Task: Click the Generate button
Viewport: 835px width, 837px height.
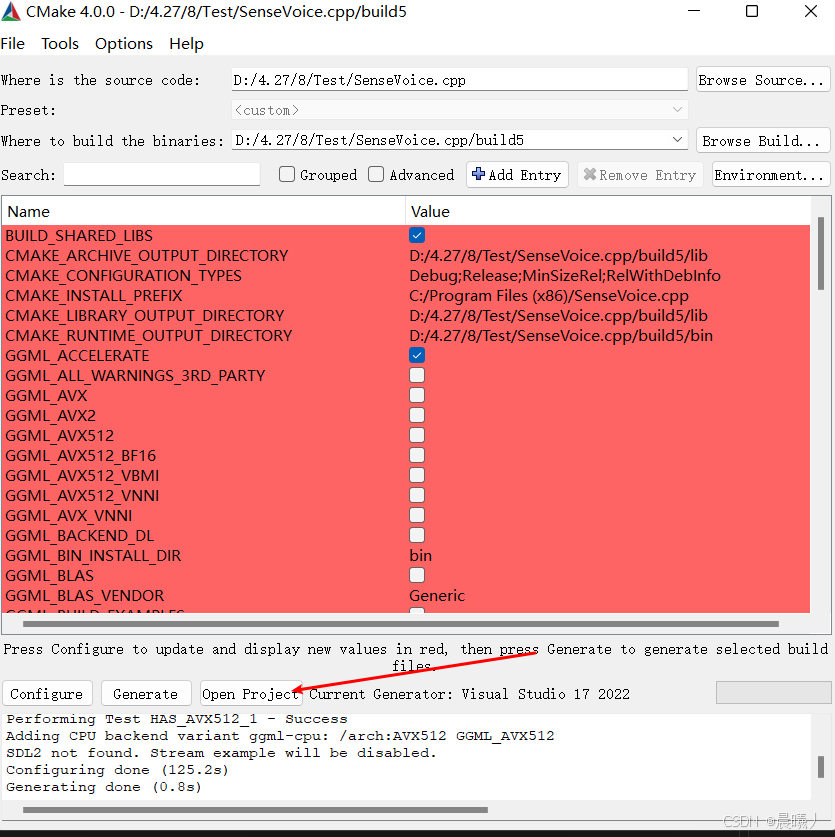Action: [x=146, y=693]
